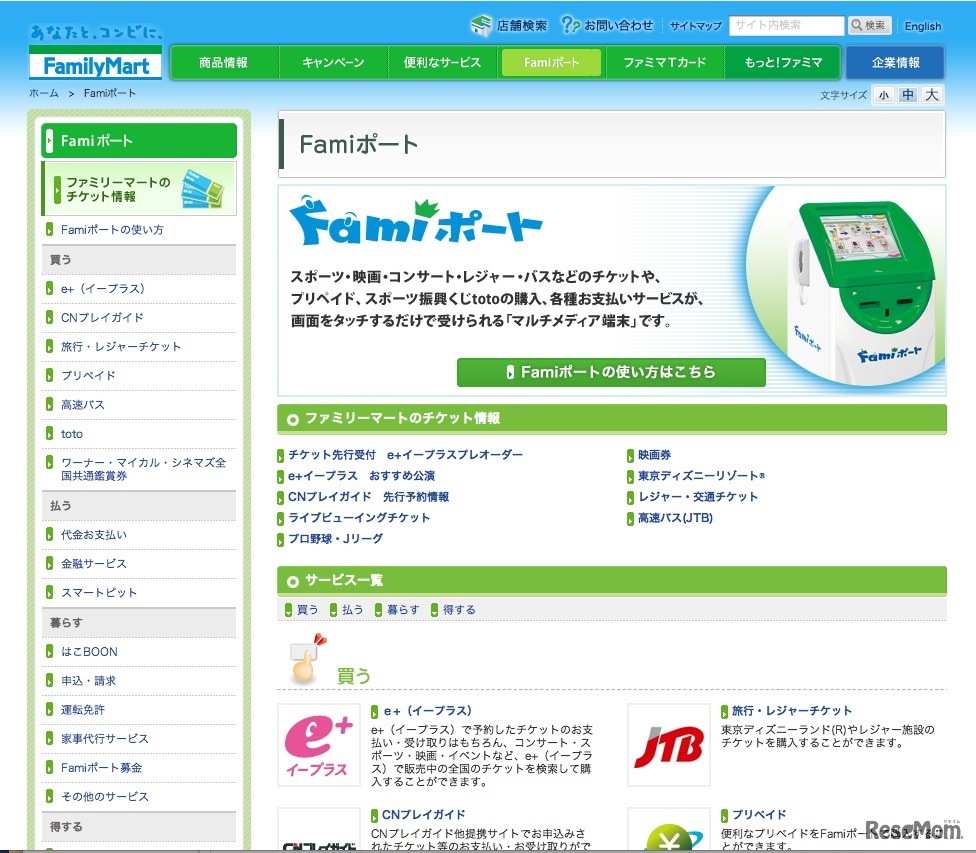Open the お問い合わせ question-mark icon

pyautogui.click(x=571, y=24)
